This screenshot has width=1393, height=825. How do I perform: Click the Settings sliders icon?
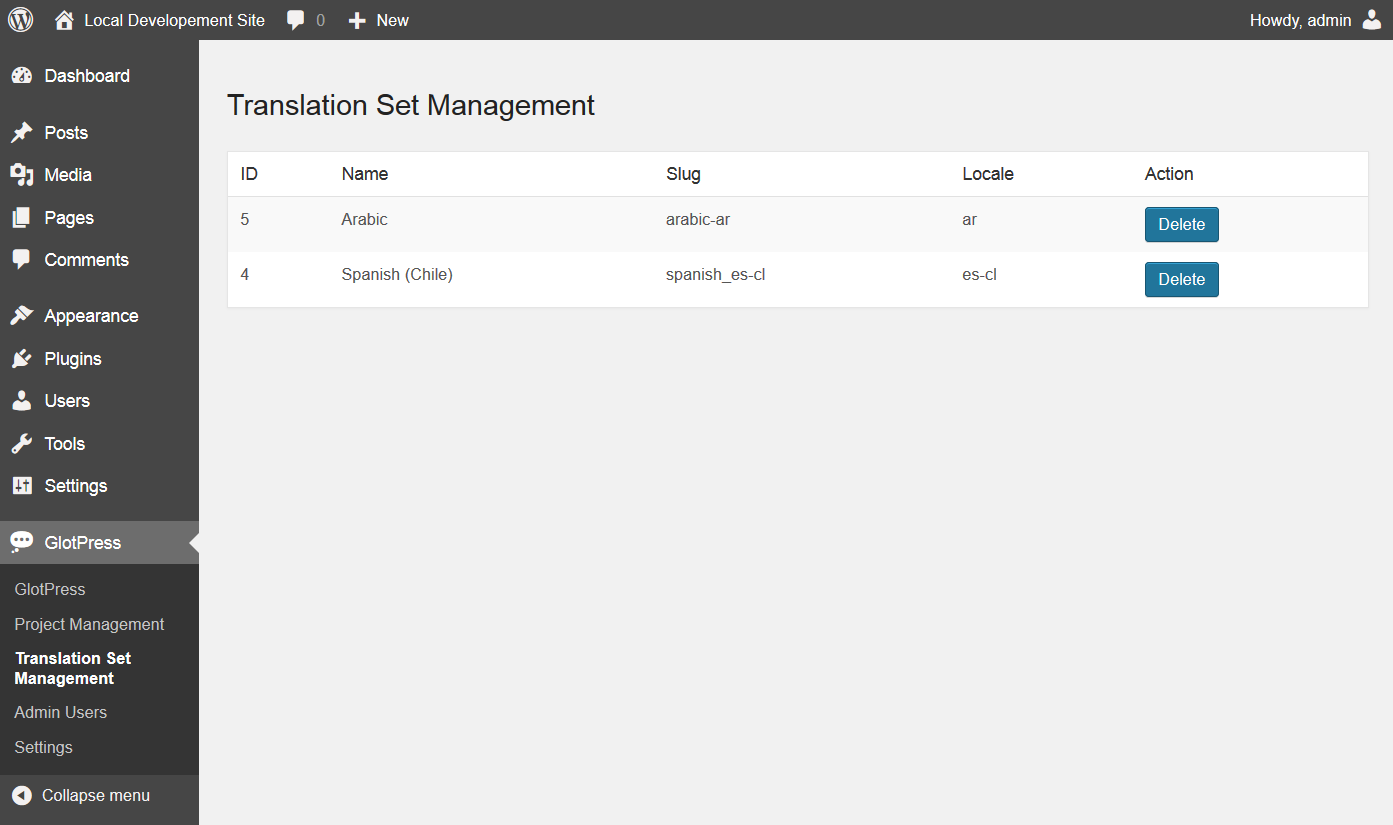pyautogui.click(x=22, y=486)
